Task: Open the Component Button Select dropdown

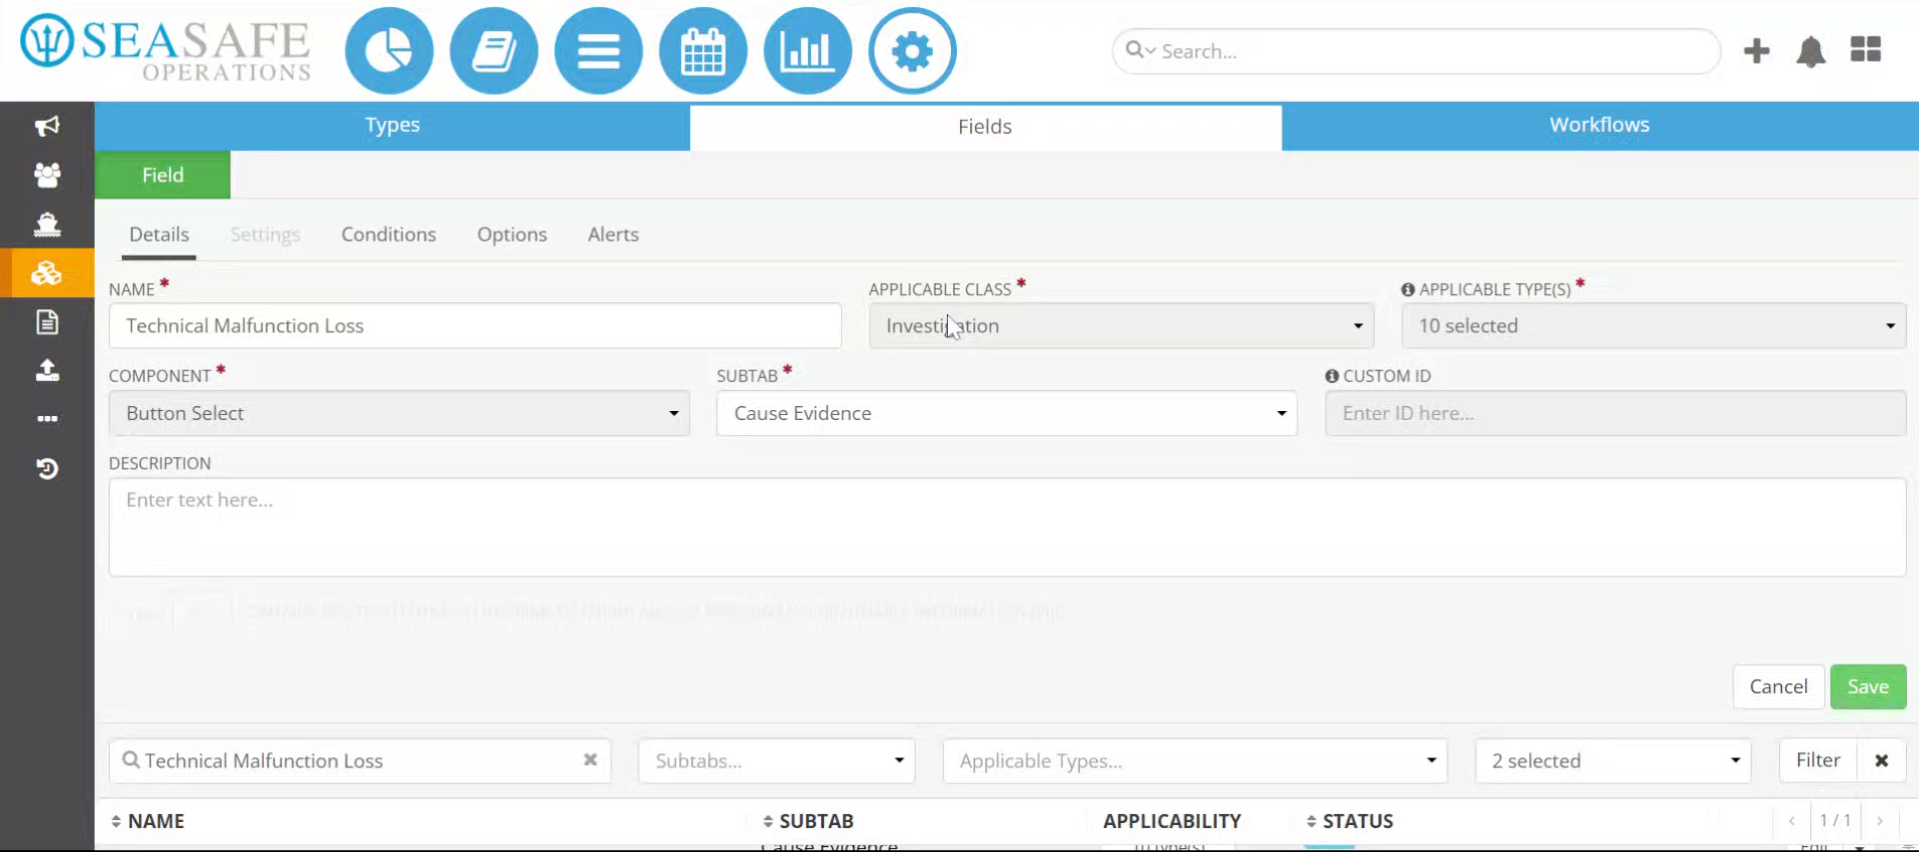Action: pos(399,413)
